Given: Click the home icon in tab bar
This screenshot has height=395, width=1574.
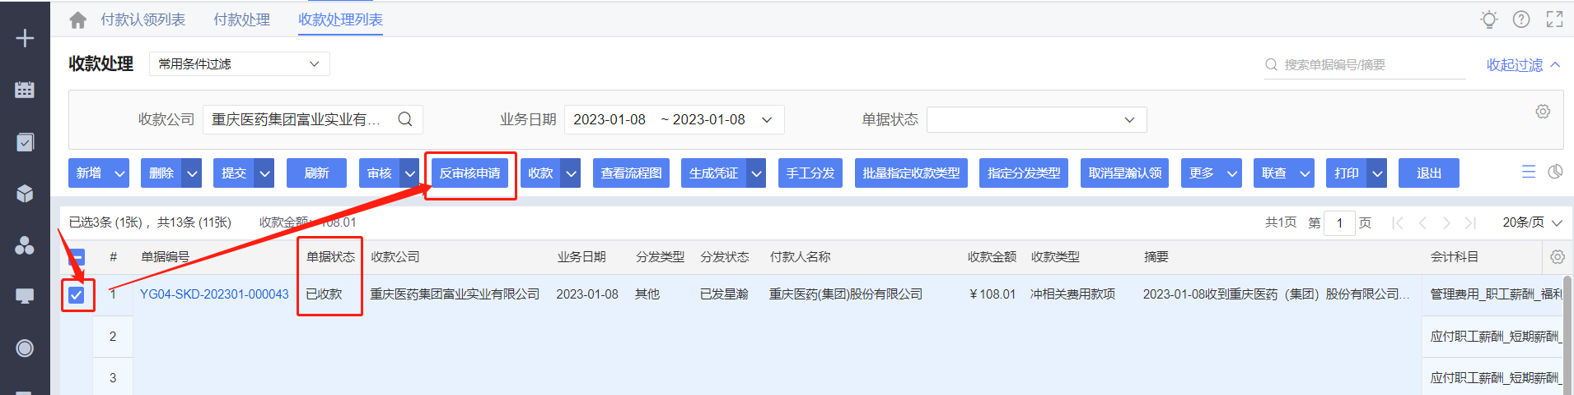Looking at the screenshot, I should point(78,19).
